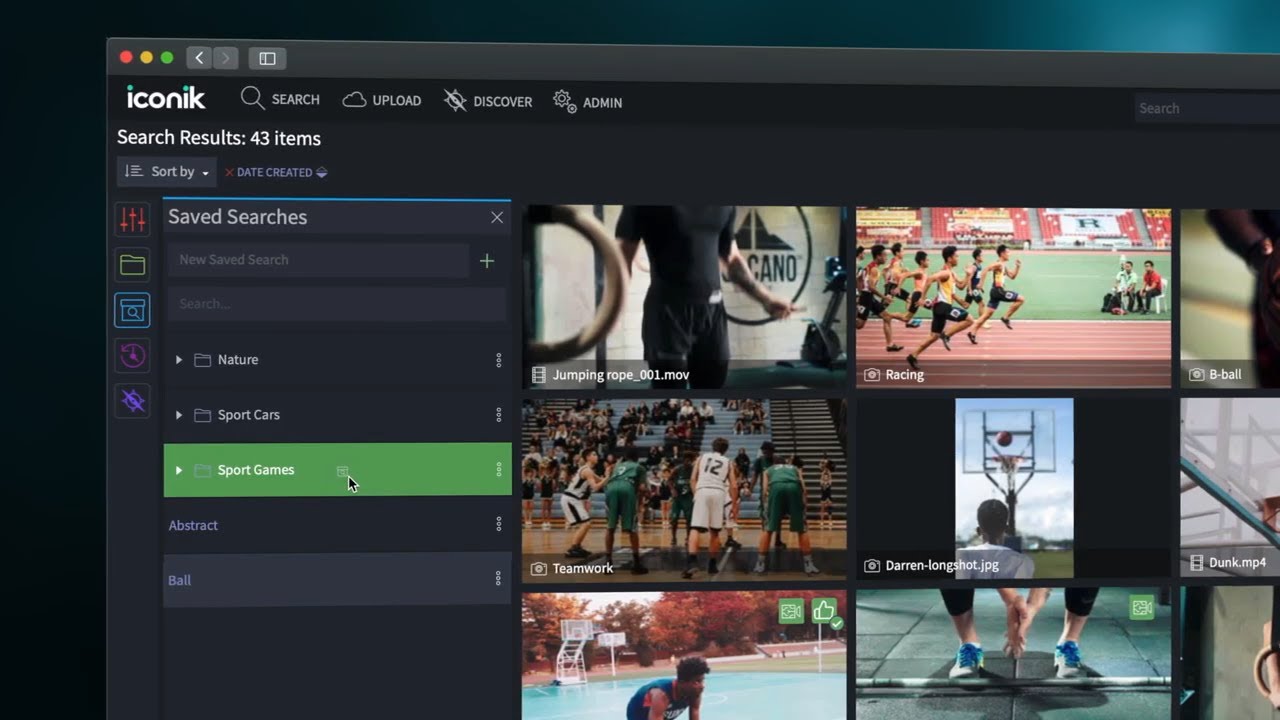Toggle DATE CREATED sort direction arrows
The width and height of the screenshot is (1280, 720).
pos(321,172)
